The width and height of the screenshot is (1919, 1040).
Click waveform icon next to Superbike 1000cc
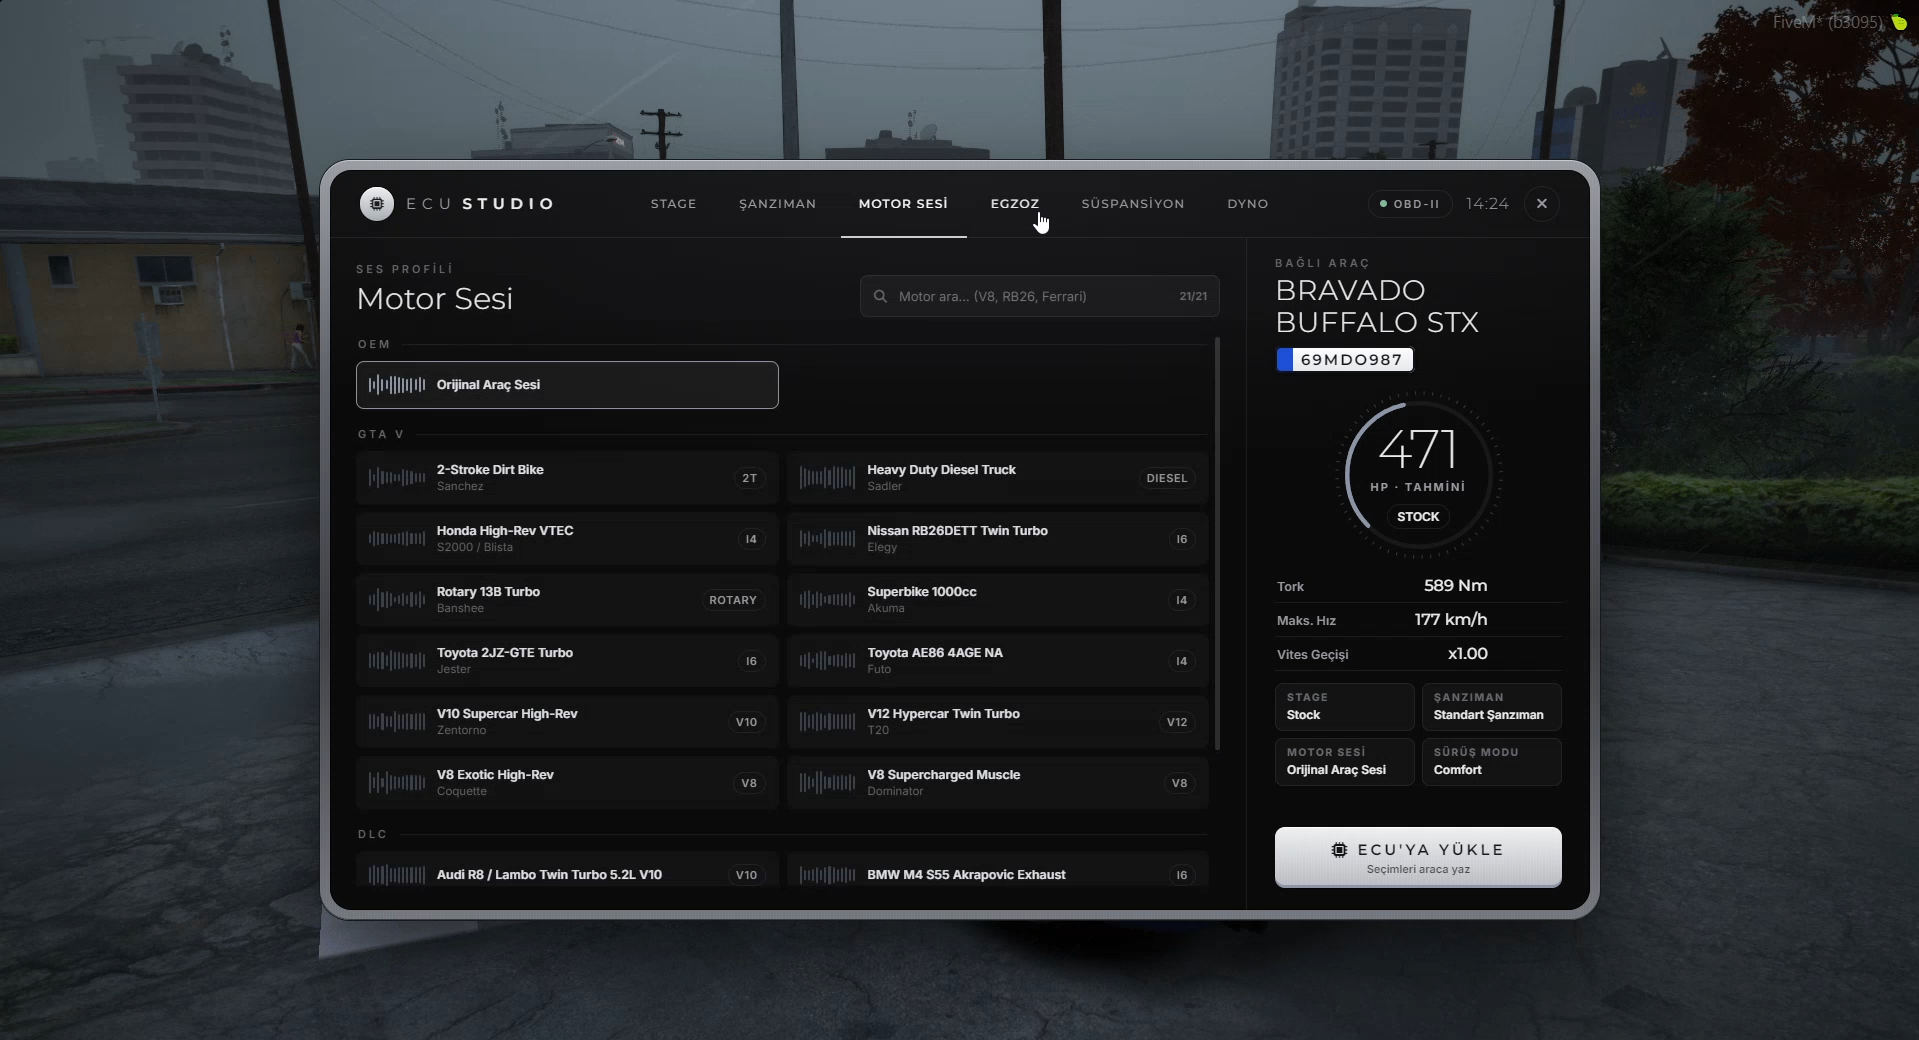pyautogui.click(x=827, y=600)
